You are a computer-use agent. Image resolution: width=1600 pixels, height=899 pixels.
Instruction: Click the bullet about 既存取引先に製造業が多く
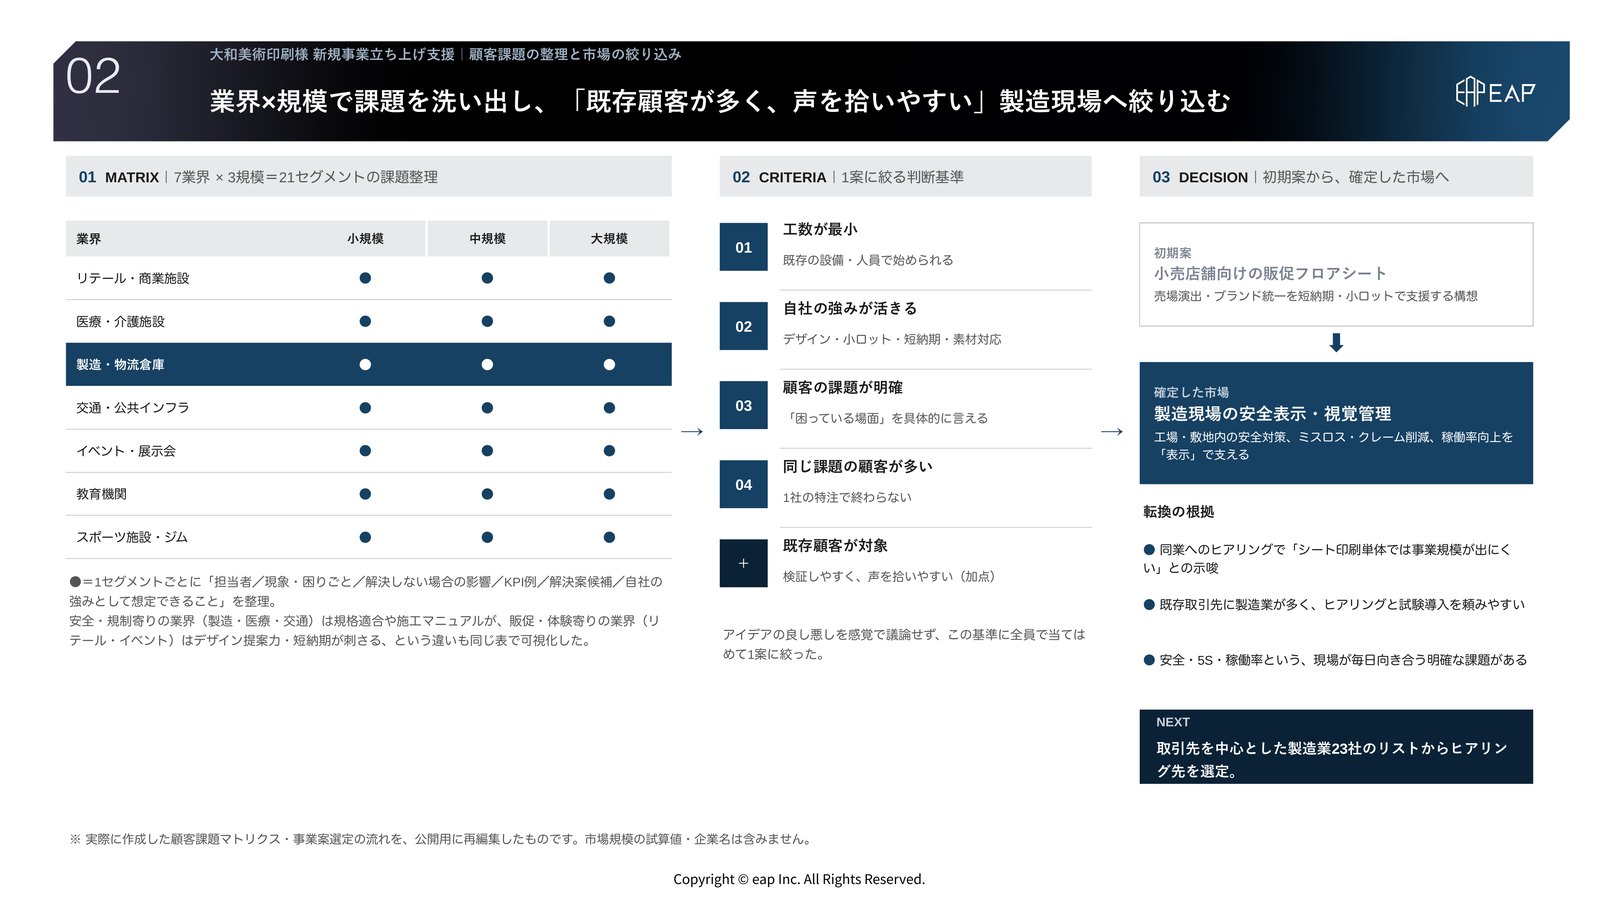(1334, 604)
